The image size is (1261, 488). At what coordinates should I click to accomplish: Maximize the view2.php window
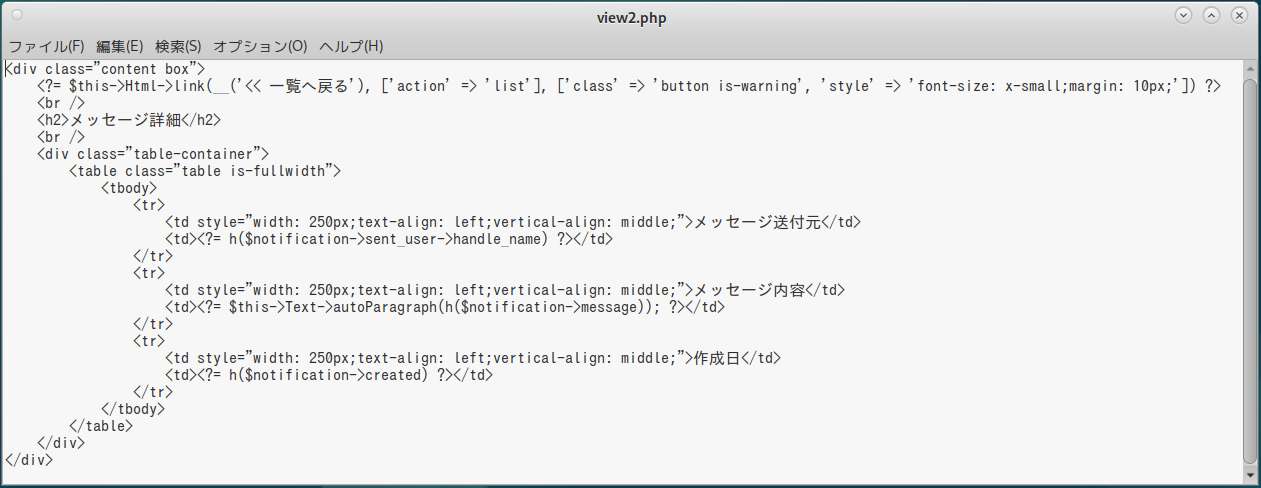pos(1211,16)
